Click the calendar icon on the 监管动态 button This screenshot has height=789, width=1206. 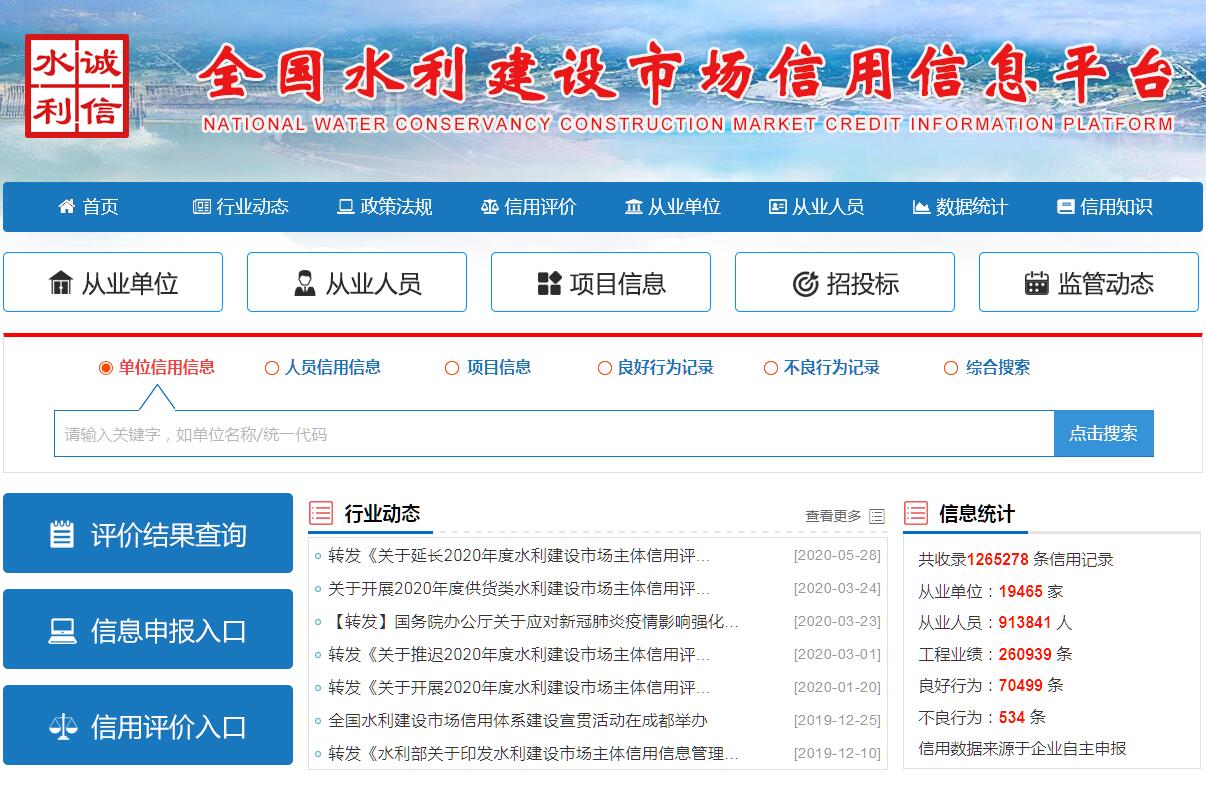[x=1036, y=284]
